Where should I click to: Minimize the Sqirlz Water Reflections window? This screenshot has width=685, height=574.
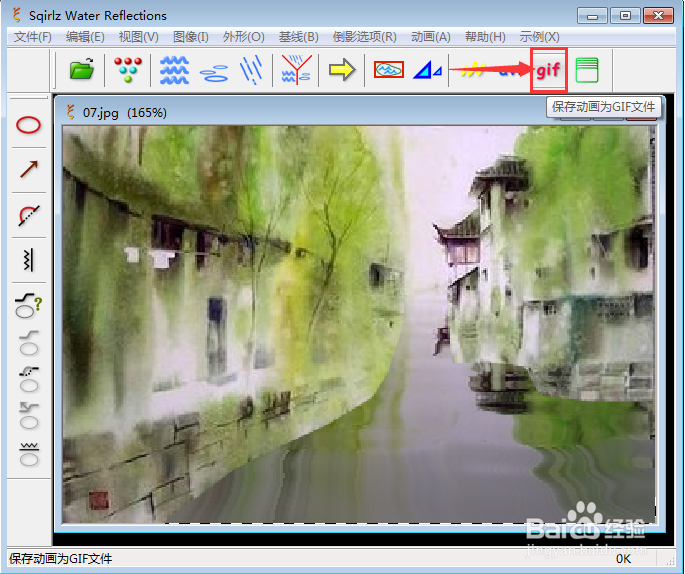(592, 16)
